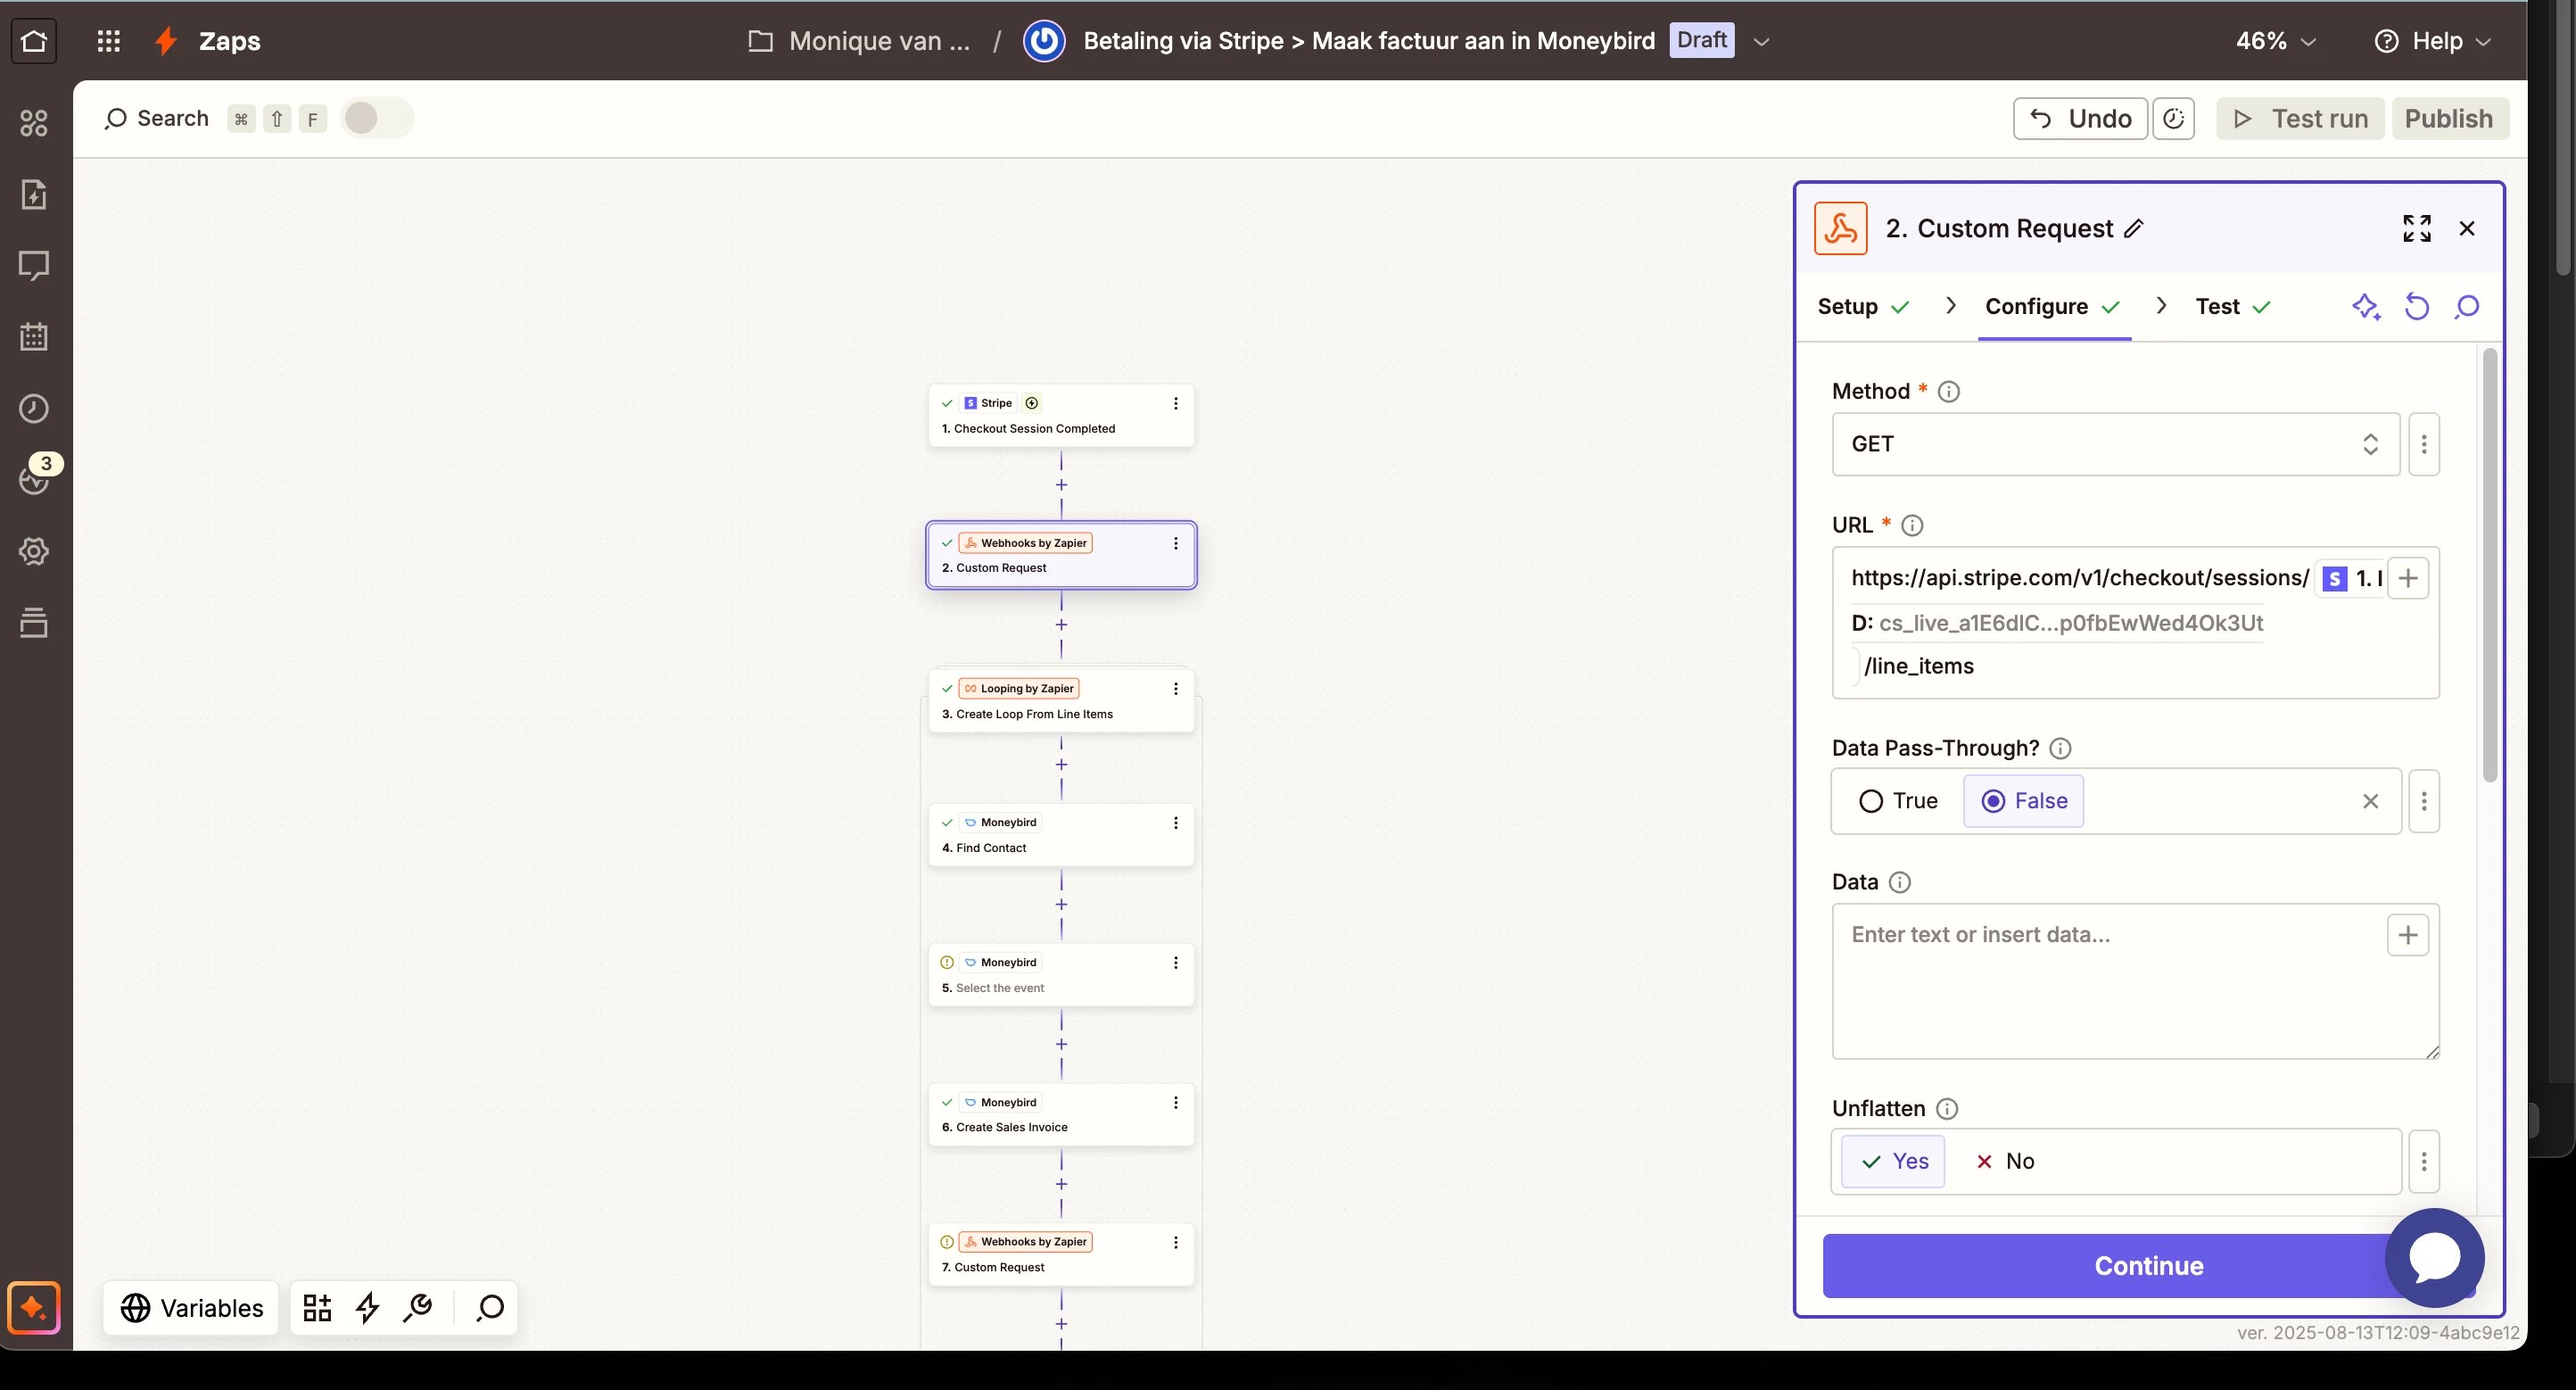Show info for the URL field

point(1912,526)
